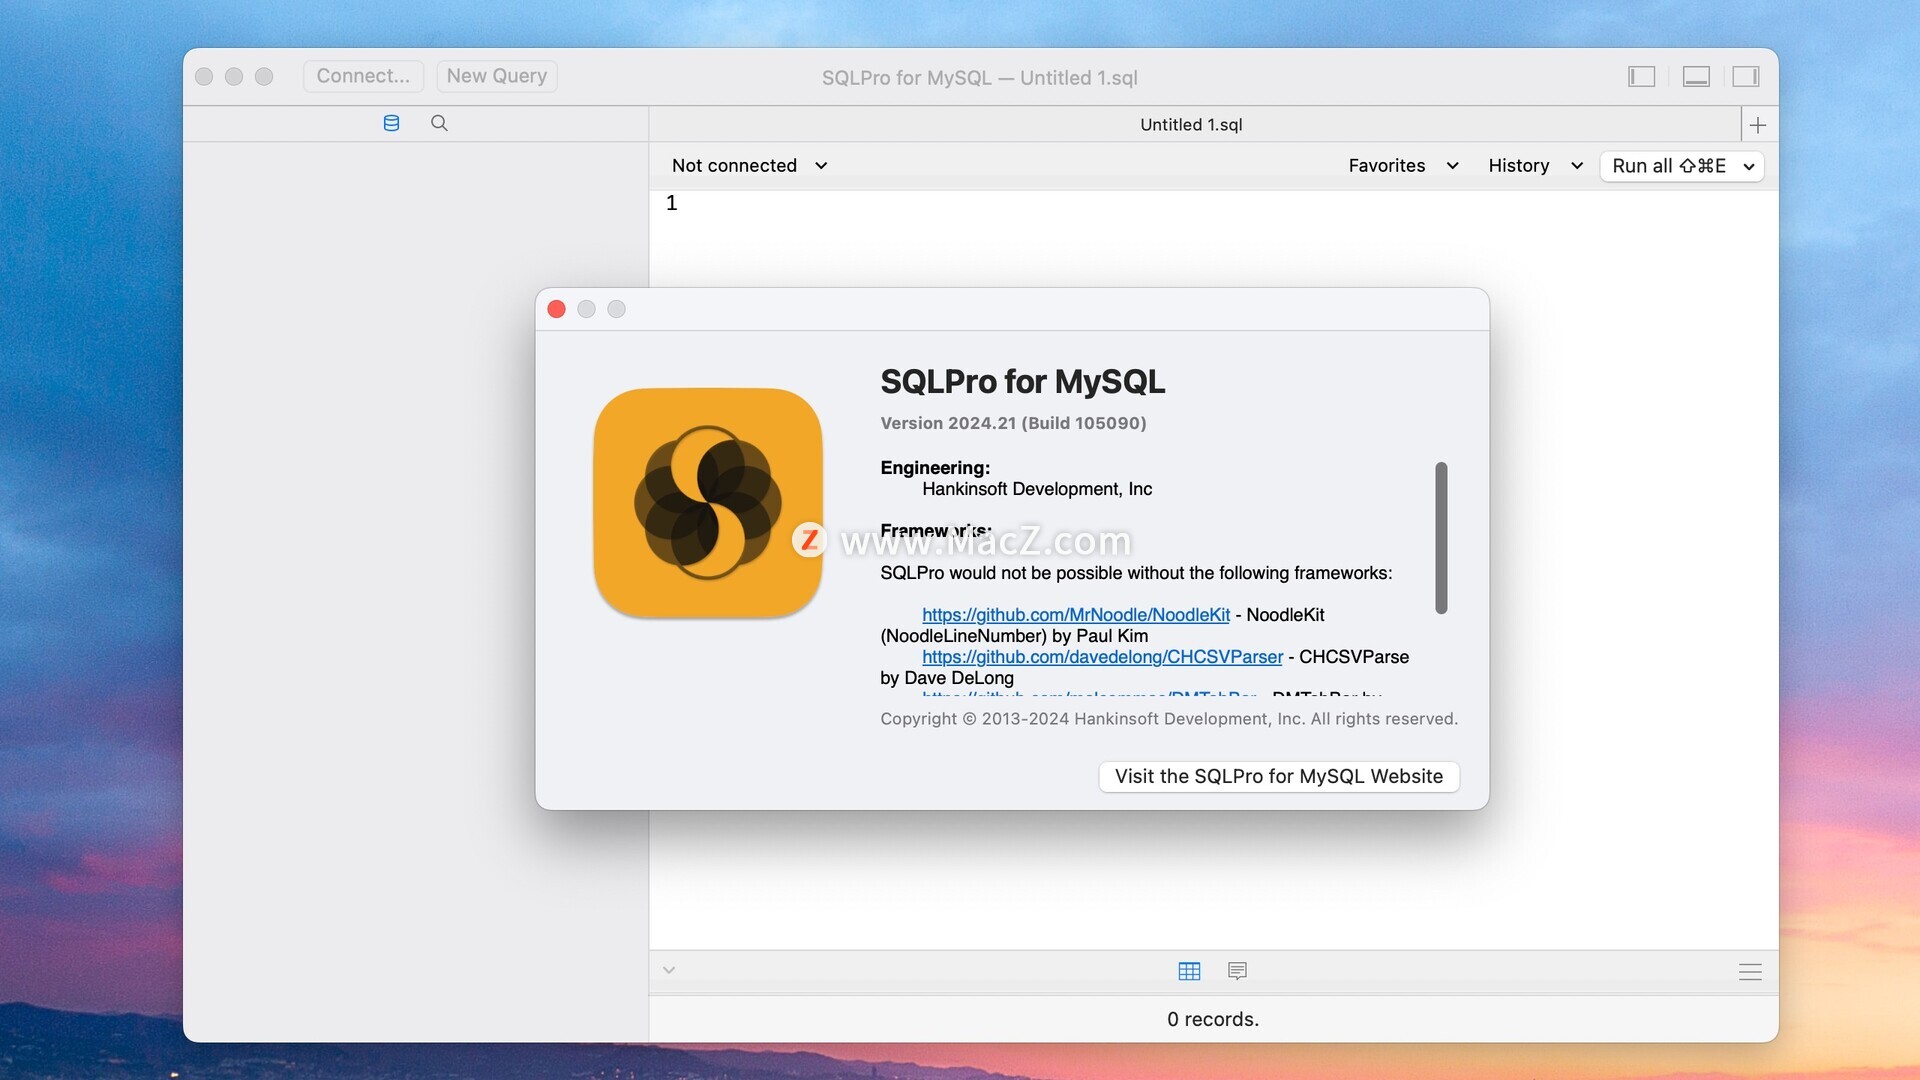Click the SQLPro for MySQL heading
The width and height of the screenshot is (1920, 1080).
[x=1023, y=382]
